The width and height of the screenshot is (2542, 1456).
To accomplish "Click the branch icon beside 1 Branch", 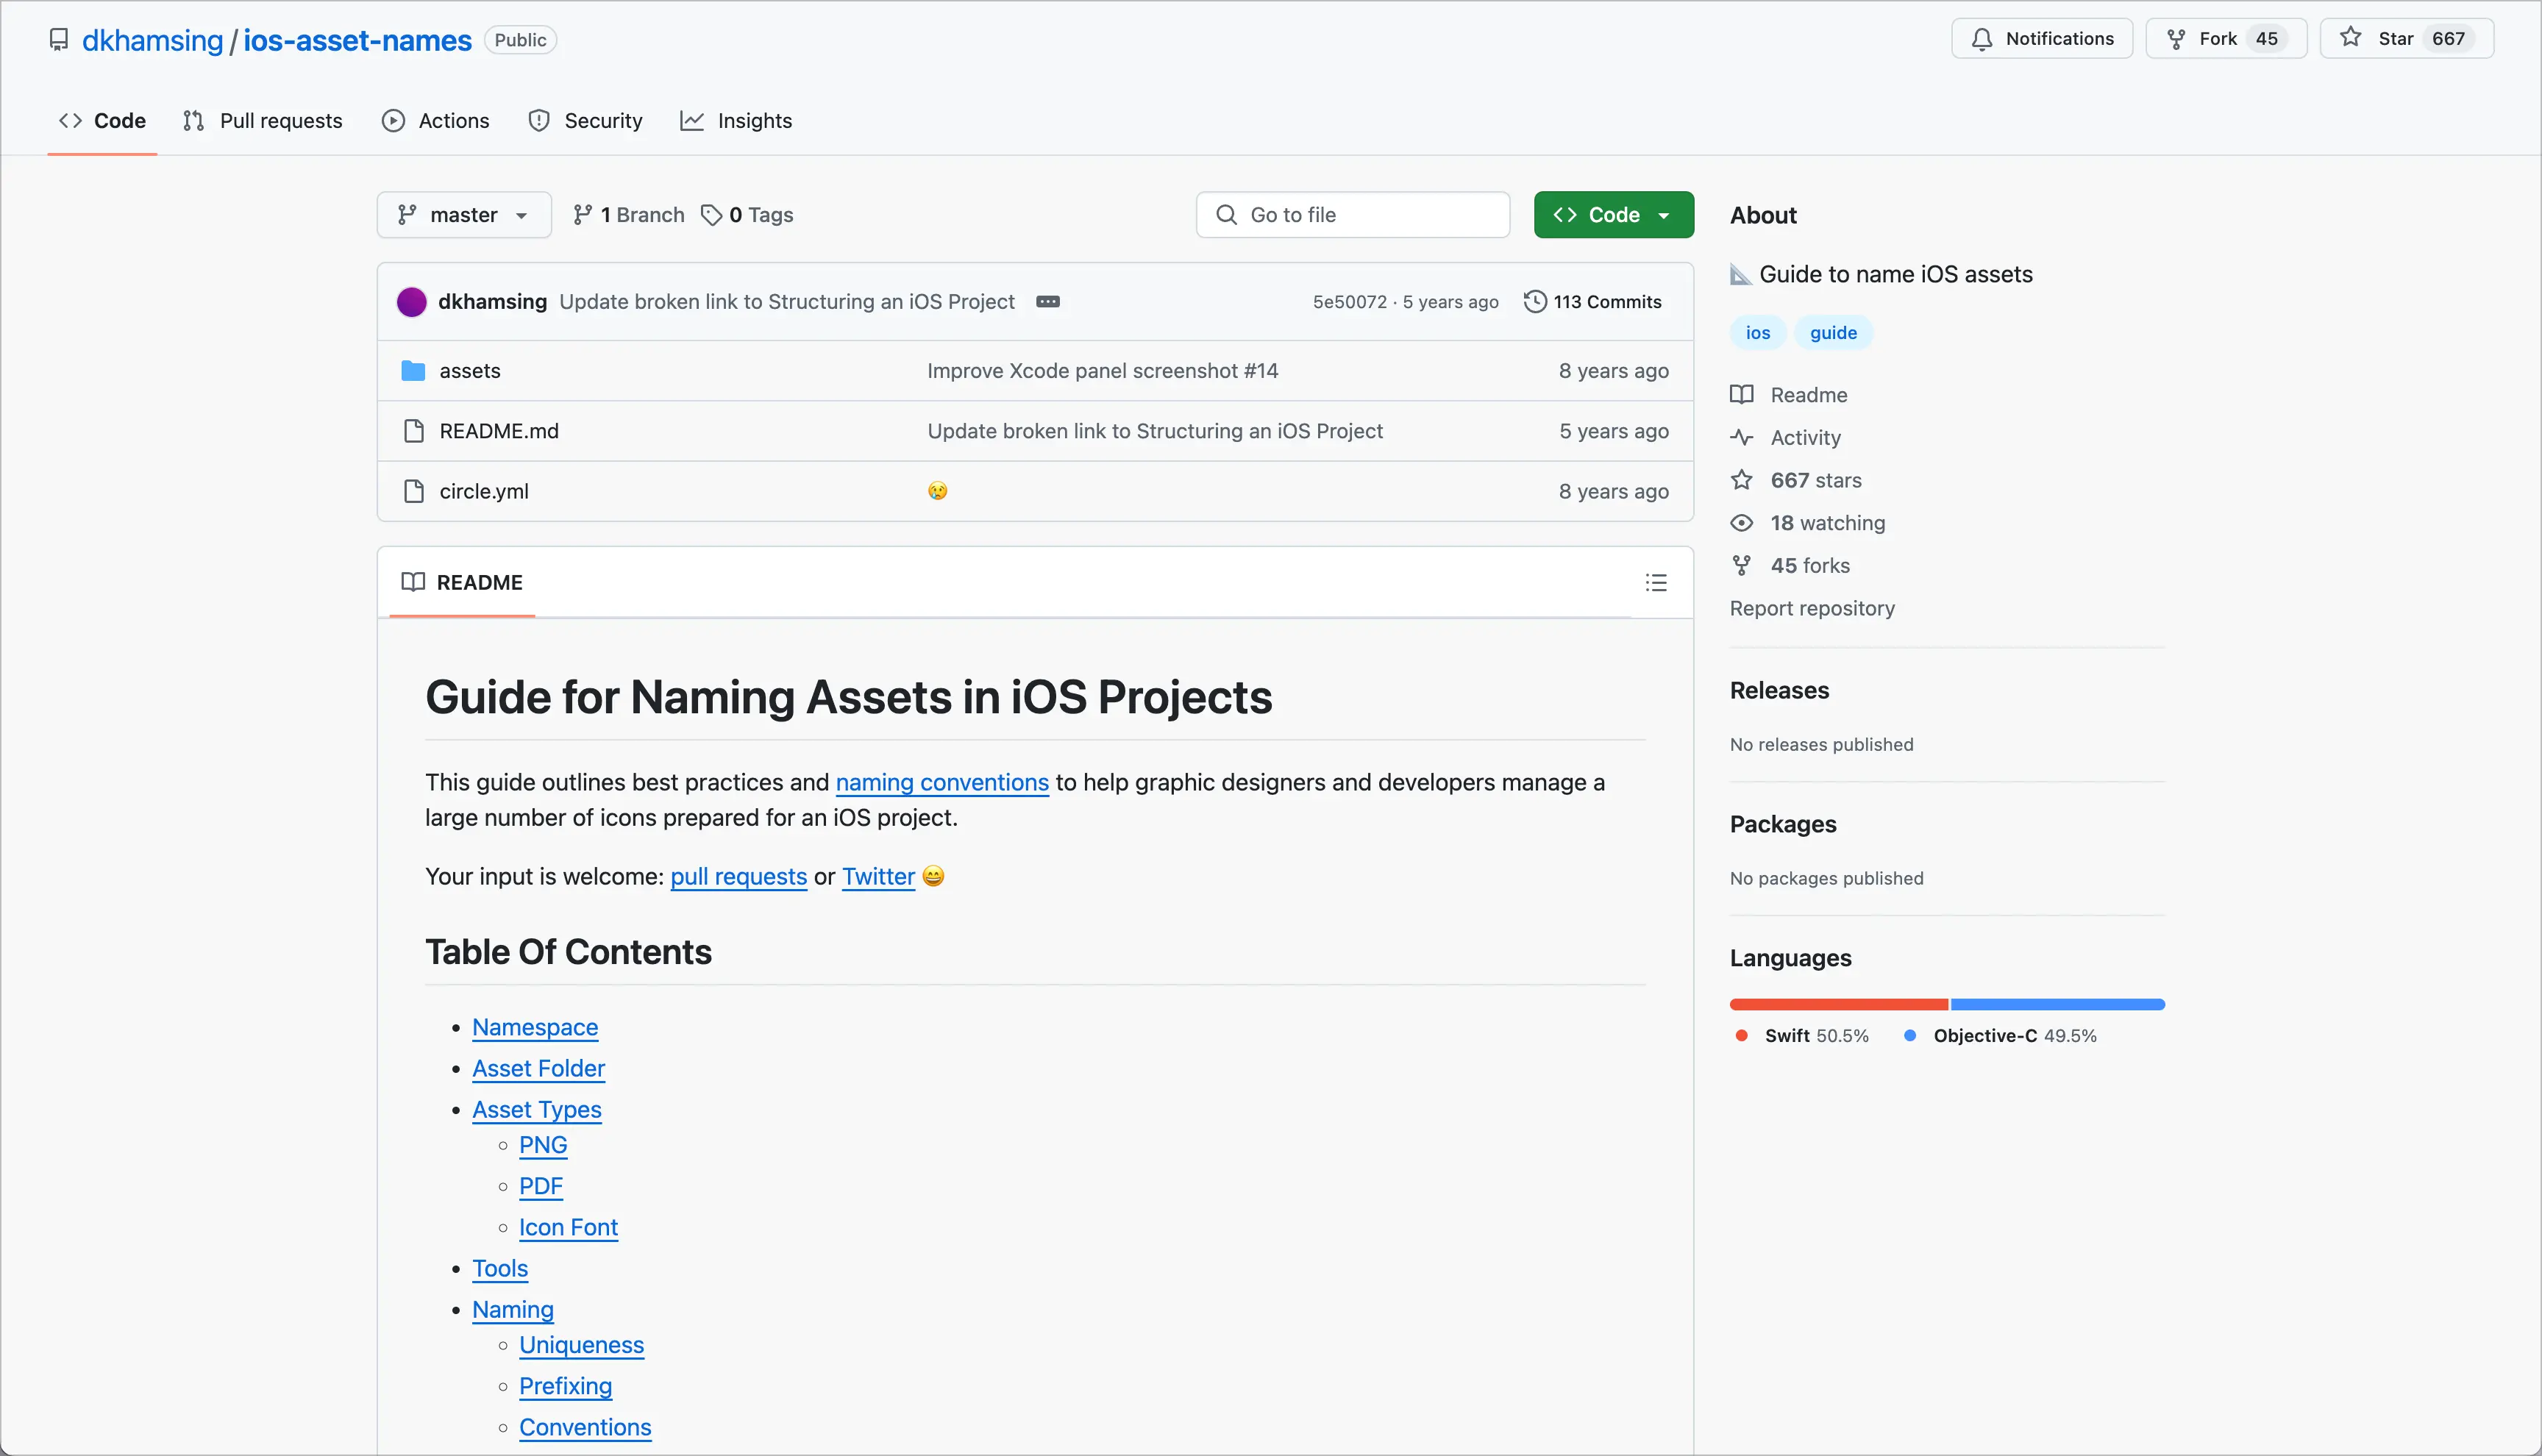I will tap(582, 214).
